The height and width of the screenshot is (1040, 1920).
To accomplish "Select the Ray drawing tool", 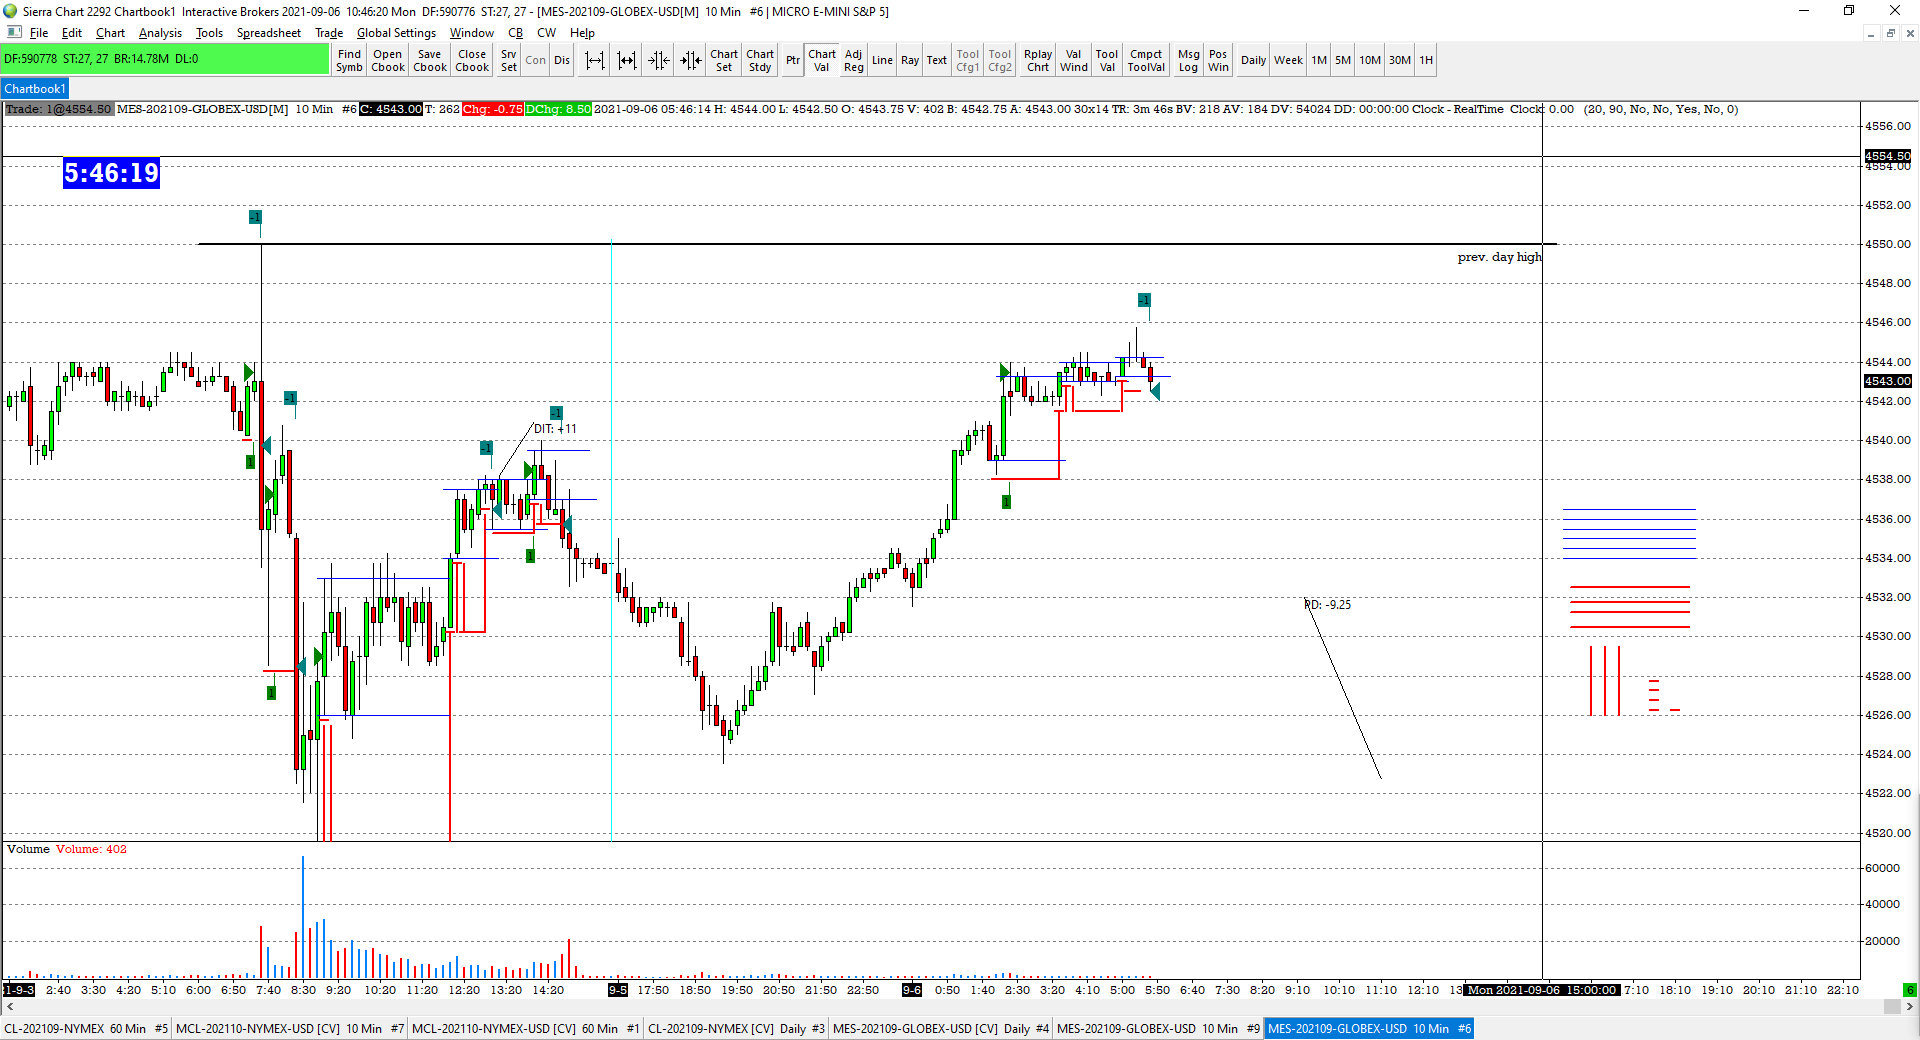I will click(910, 61).
